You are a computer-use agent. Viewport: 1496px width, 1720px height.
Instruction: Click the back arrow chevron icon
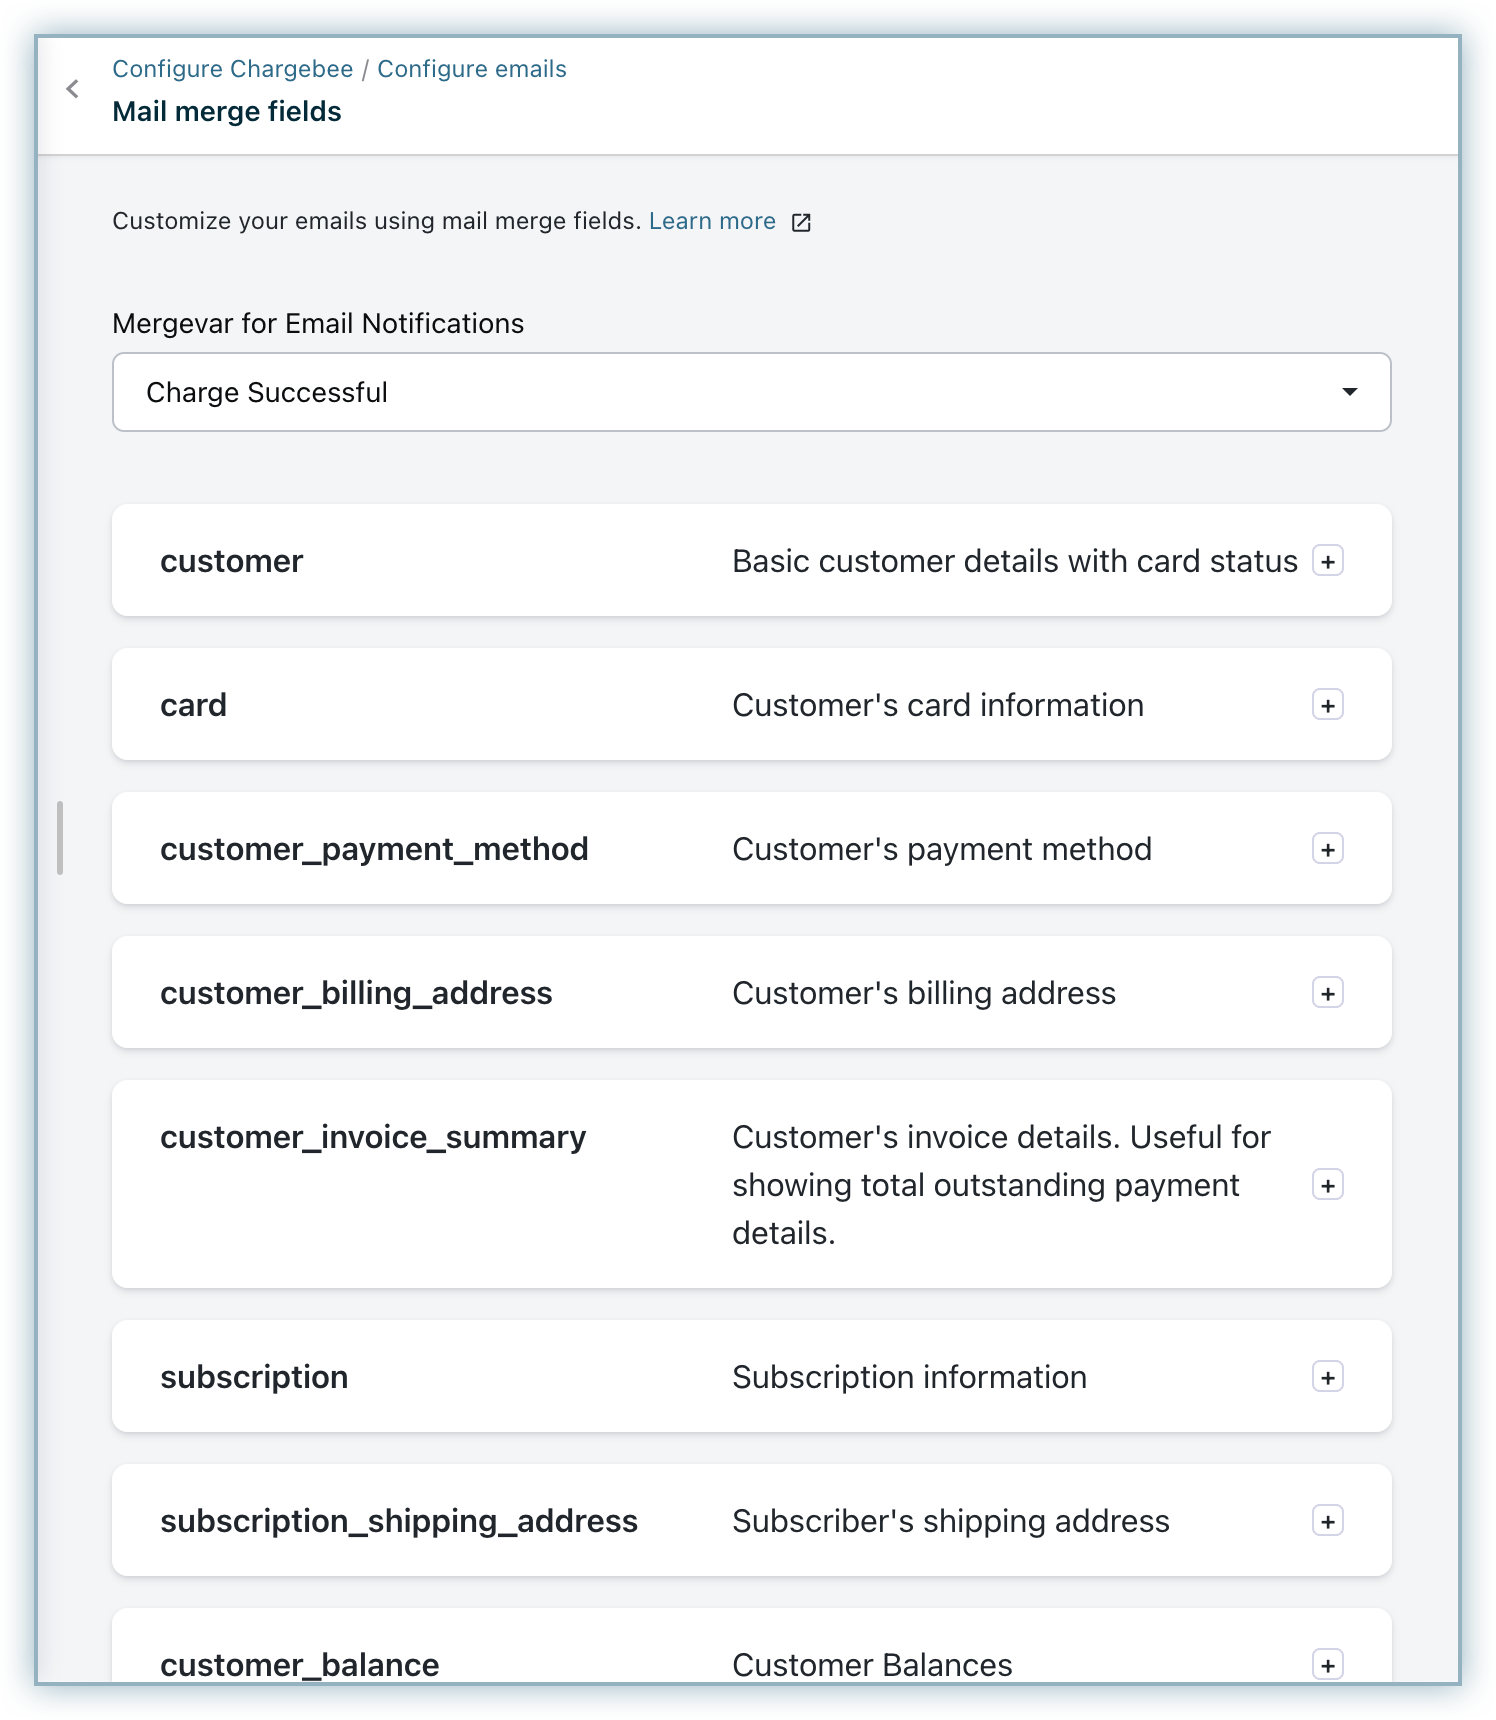pos(72,89)
